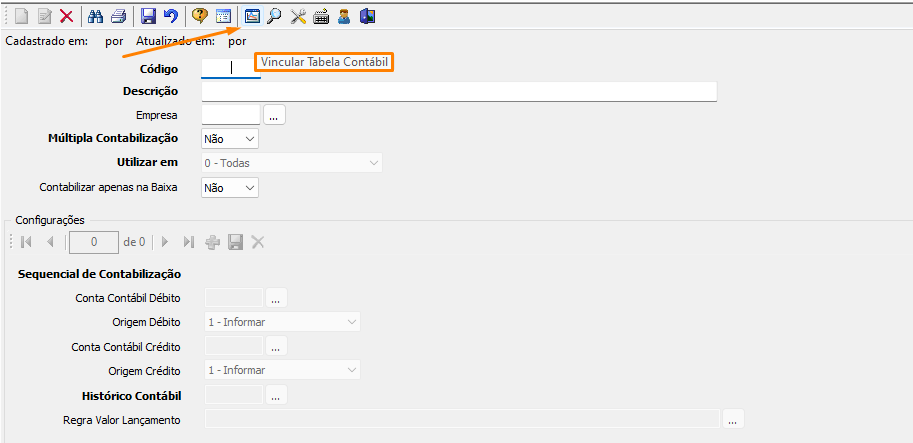Screen dimensions: 913x443
Task: Click the 'Configurações' group label
Action: point(50,220)
